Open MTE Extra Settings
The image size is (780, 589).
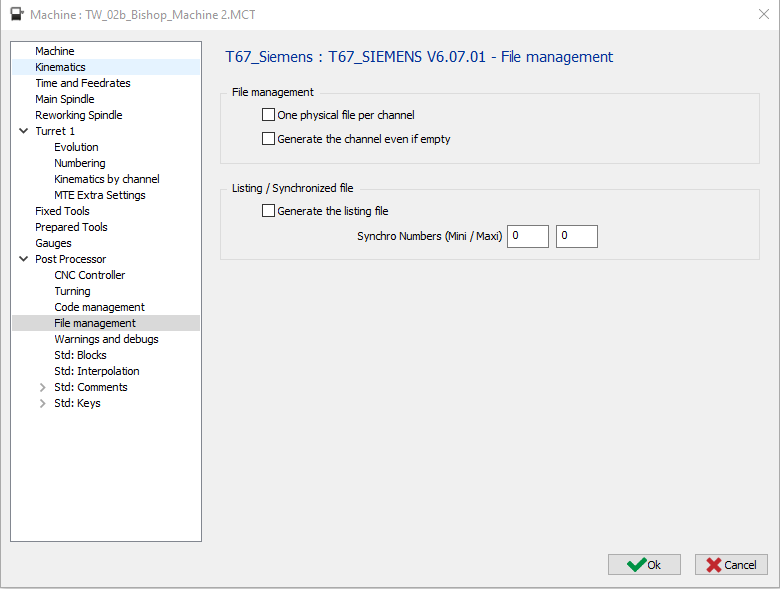99,195
